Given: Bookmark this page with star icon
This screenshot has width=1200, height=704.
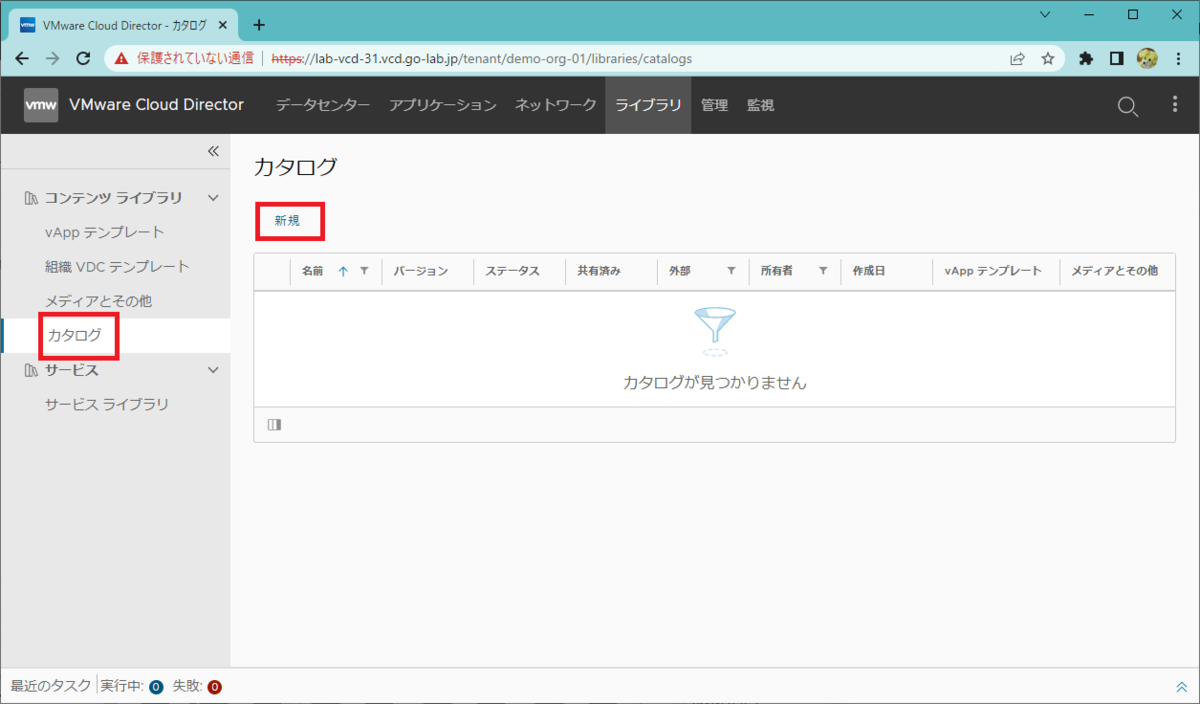Looking at the screenshot, I should coord(1047,59).
